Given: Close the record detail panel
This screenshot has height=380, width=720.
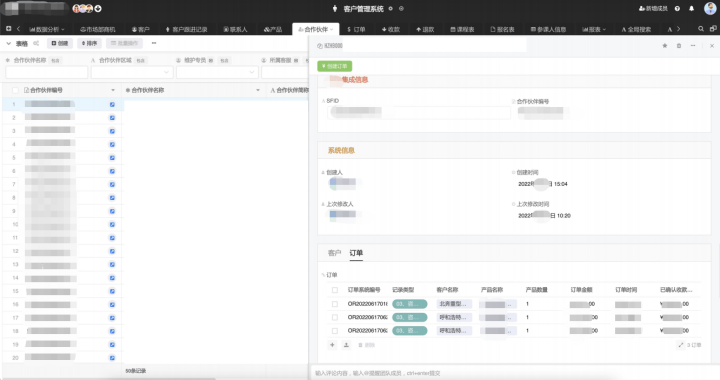Looking at the screenshot, I should tap(712, 45).
